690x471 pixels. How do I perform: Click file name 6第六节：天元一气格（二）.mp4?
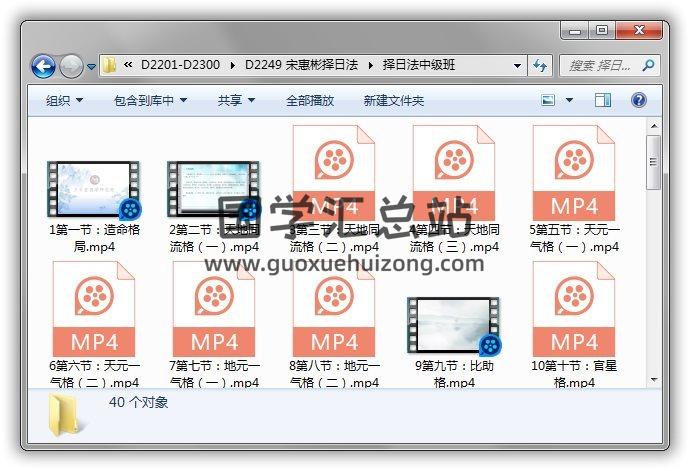click(x=94, y=374)
